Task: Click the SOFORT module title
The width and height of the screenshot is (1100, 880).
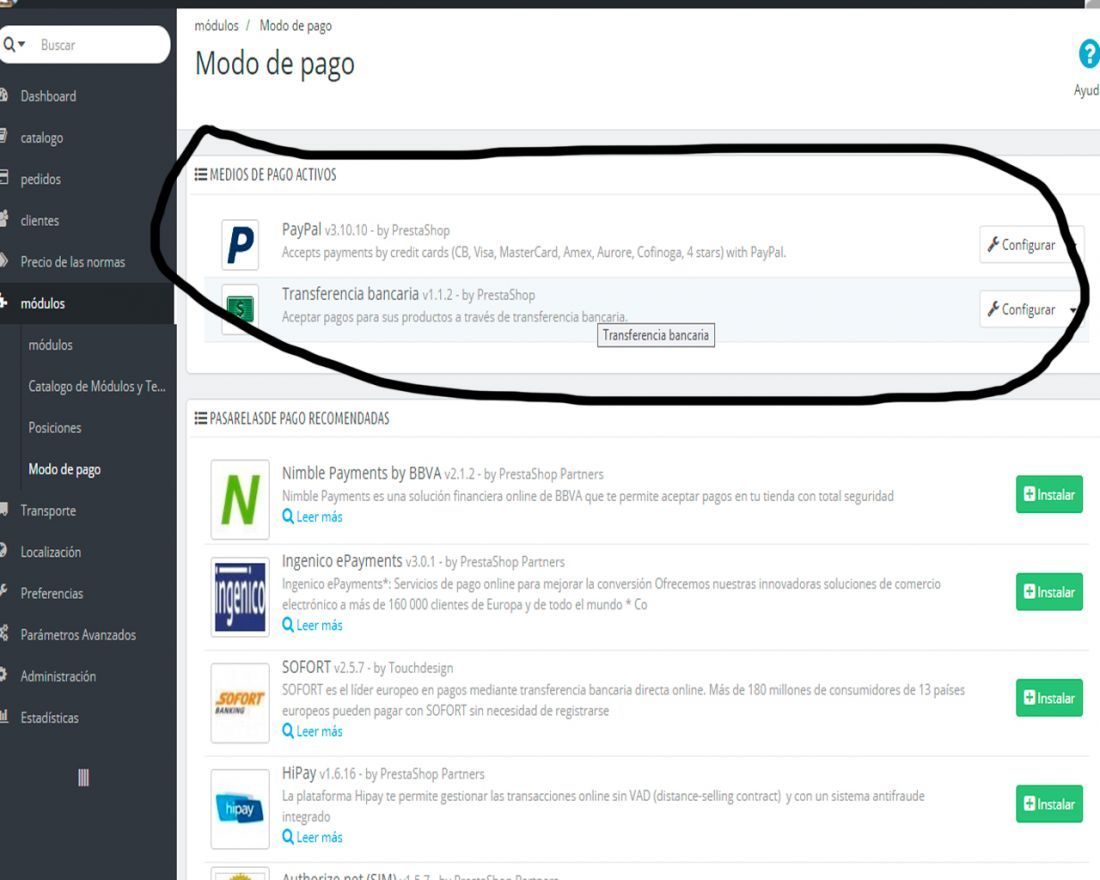Action: 306,667
